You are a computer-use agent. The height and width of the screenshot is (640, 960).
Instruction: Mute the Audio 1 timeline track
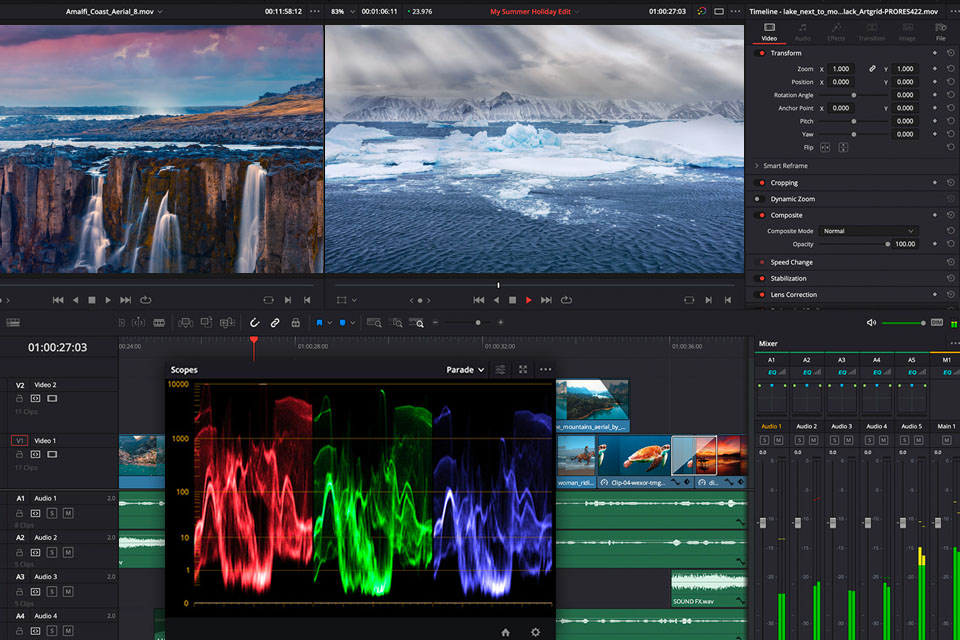[x=68, y=513]
